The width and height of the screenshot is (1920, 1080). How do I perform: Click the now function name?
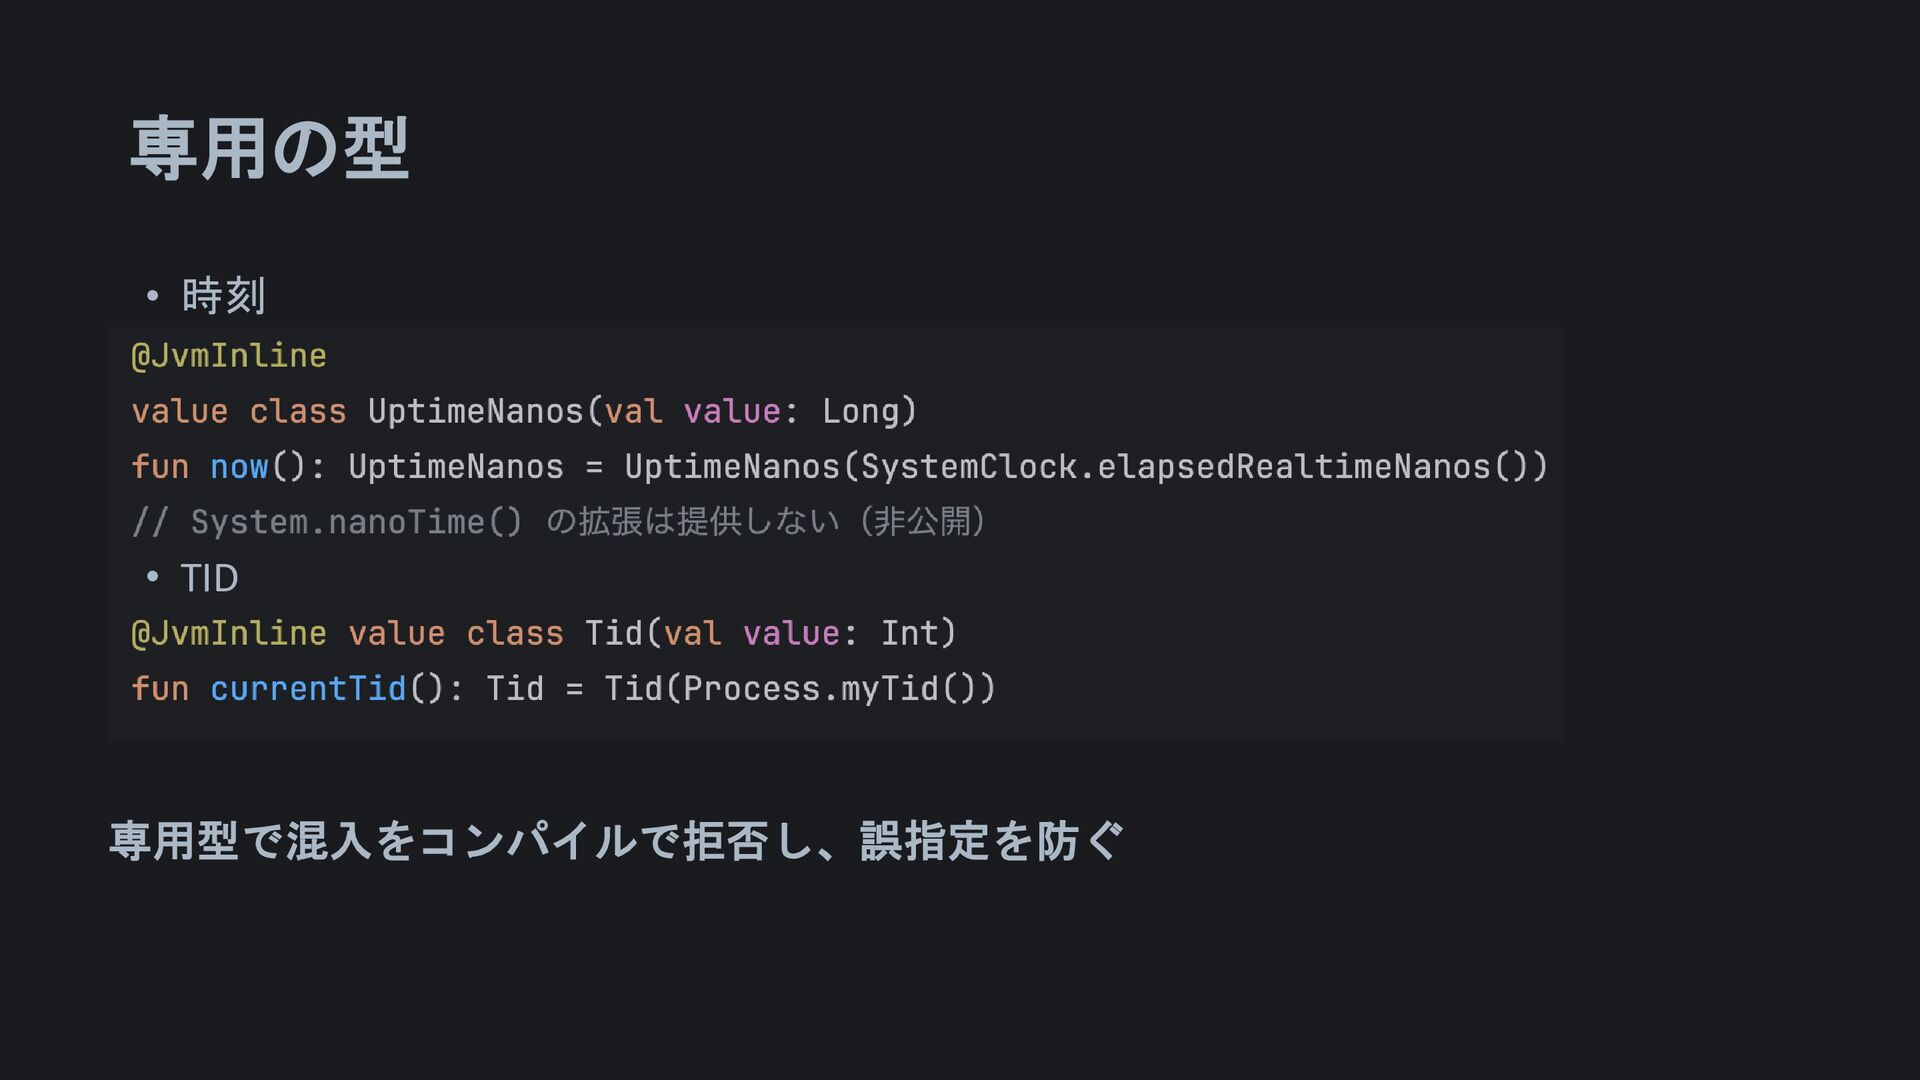[239, 467]
